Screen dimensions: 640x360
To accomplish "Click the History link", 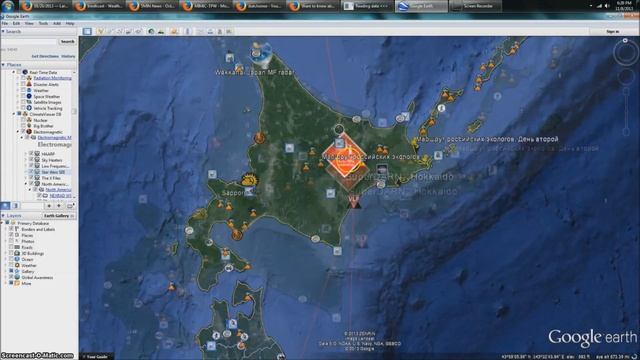I will pyautogui.click(x=68, y=56).
